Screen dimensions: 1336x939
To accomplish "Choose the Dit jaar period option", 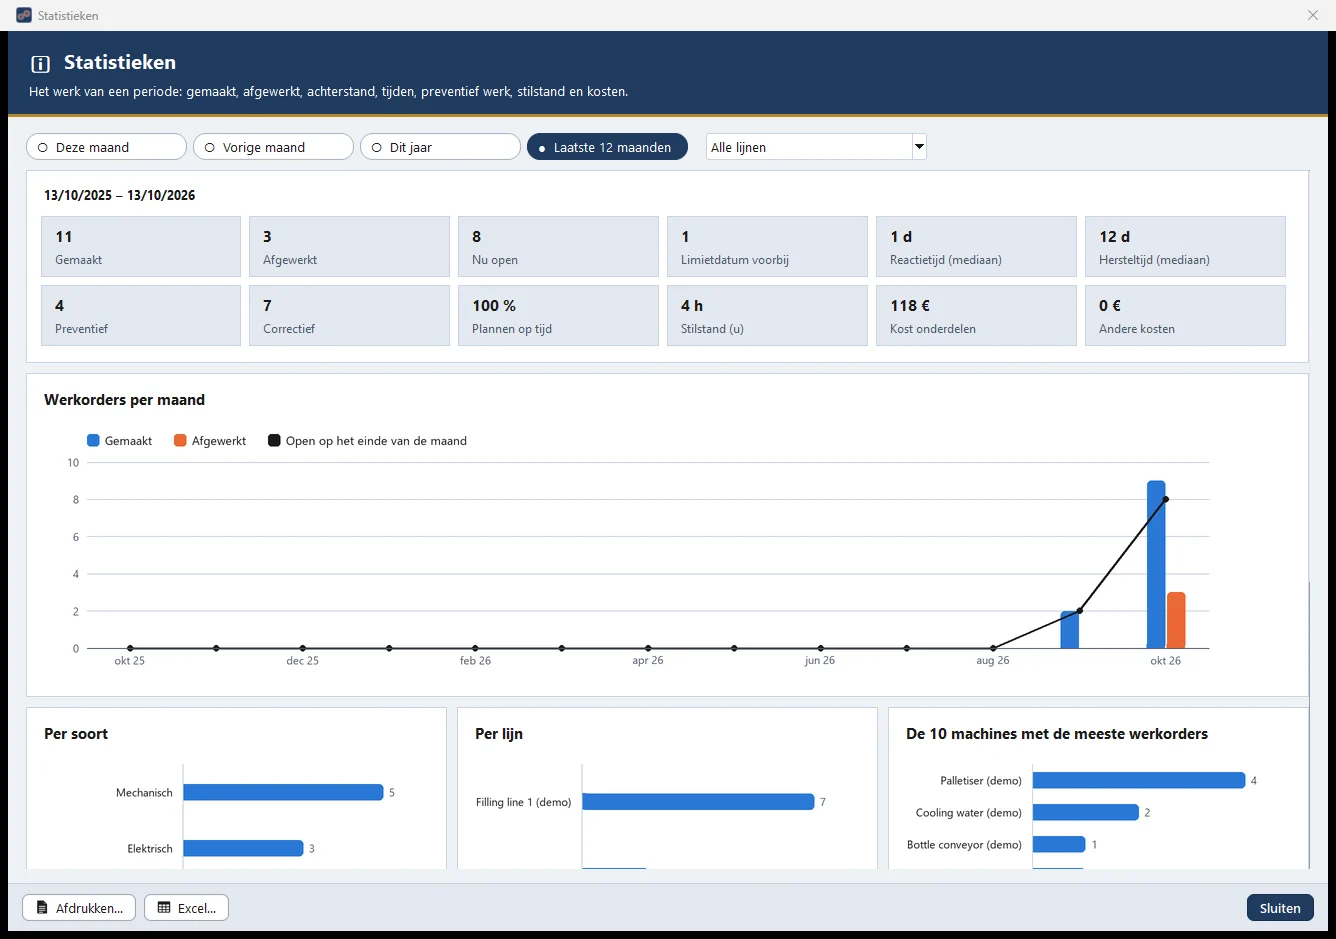I will coord(440,147).
